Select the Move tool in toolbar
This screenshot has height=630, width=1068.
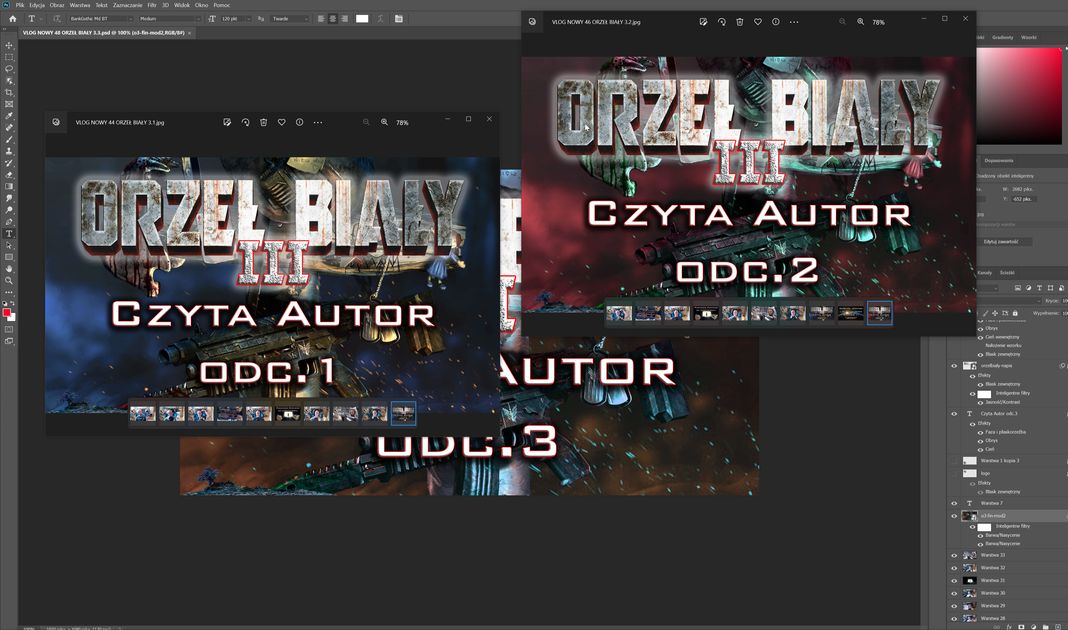point(9,45)
